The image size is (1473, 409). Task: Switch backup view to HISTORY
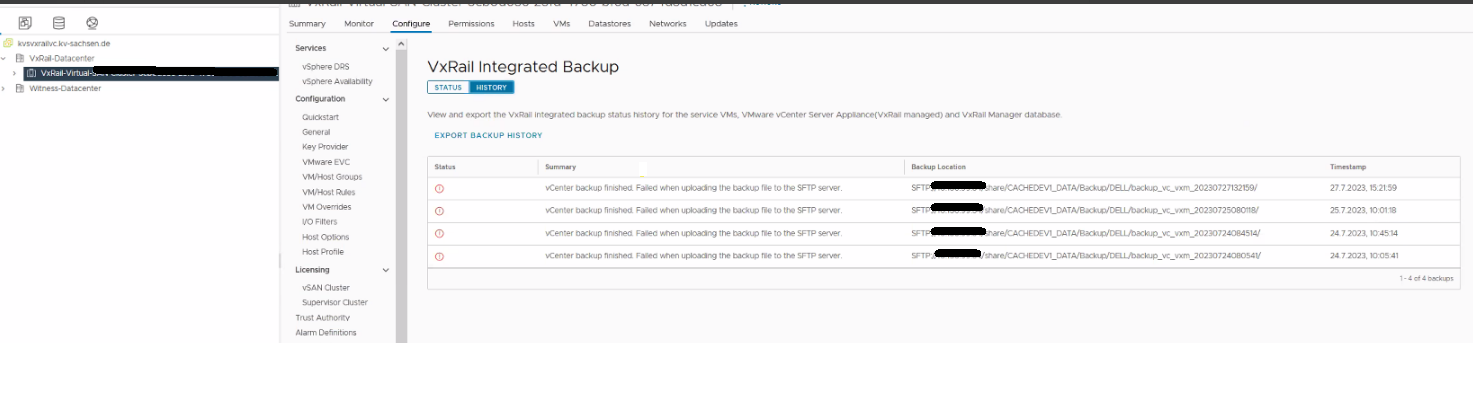pos(491,88)
